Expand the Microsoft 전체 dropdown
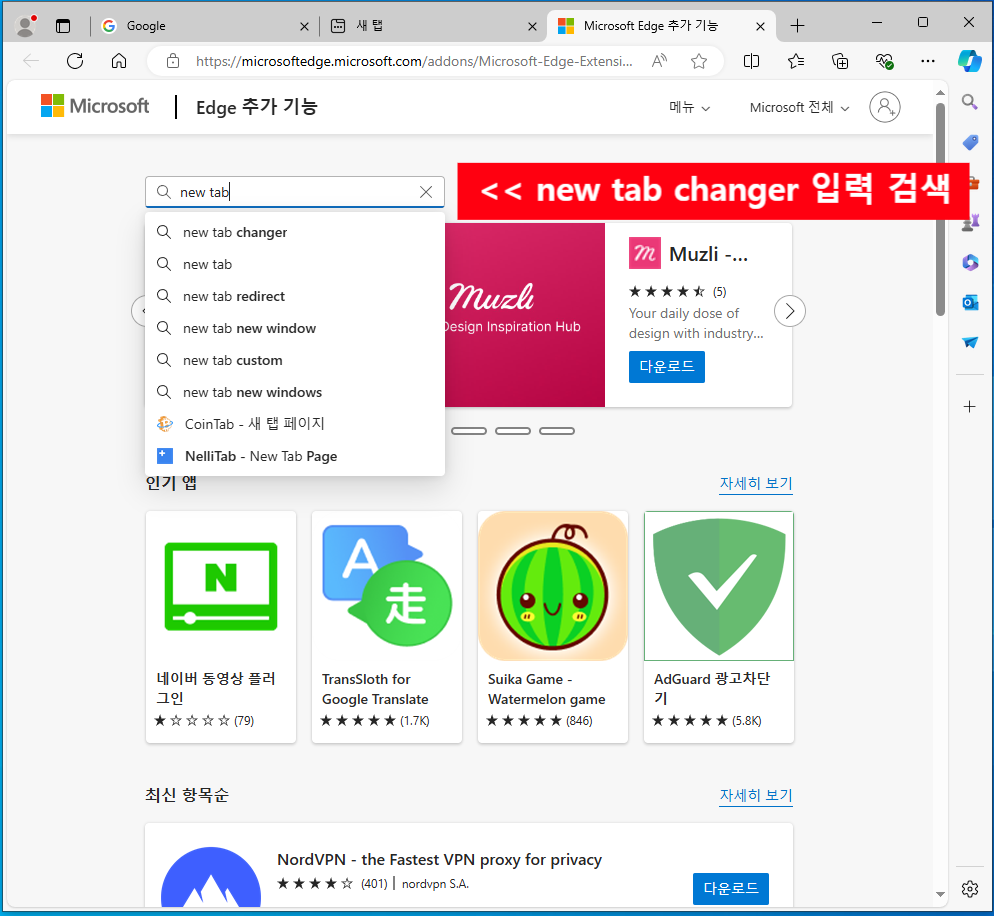This screenshot has height=916, width=994. pyautogui.click(x=799, y=107)
